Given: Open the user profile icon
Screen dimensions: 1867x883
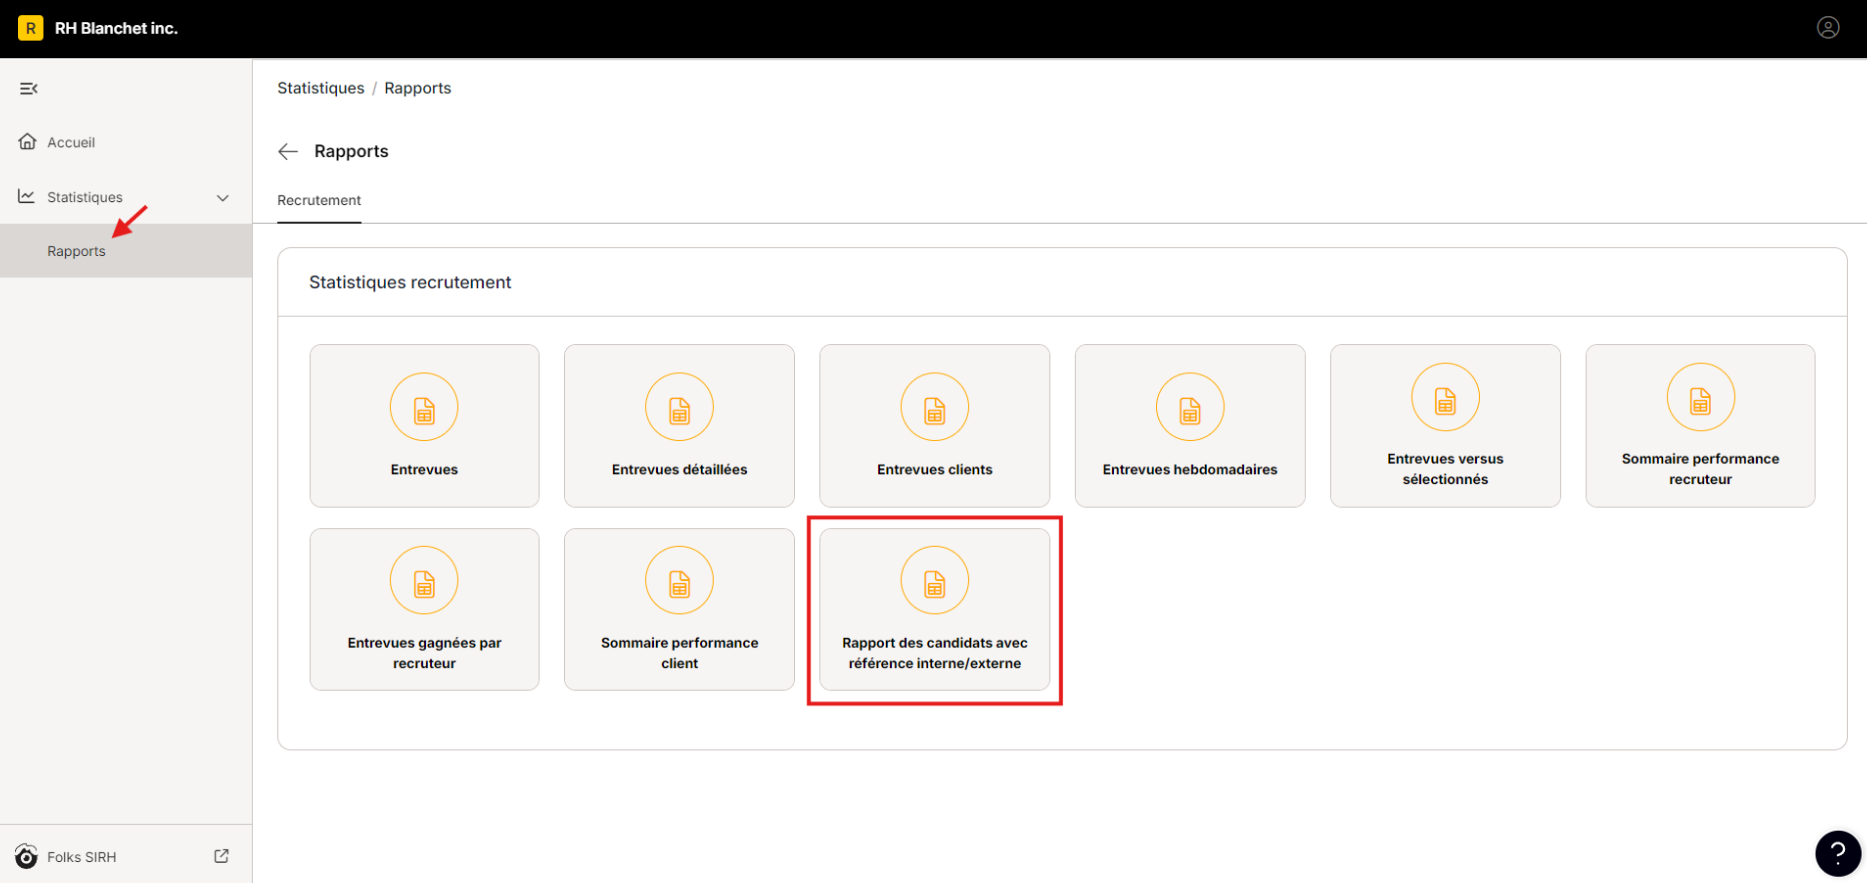Looking at the screenshot, I should (x=1828, y=28).
